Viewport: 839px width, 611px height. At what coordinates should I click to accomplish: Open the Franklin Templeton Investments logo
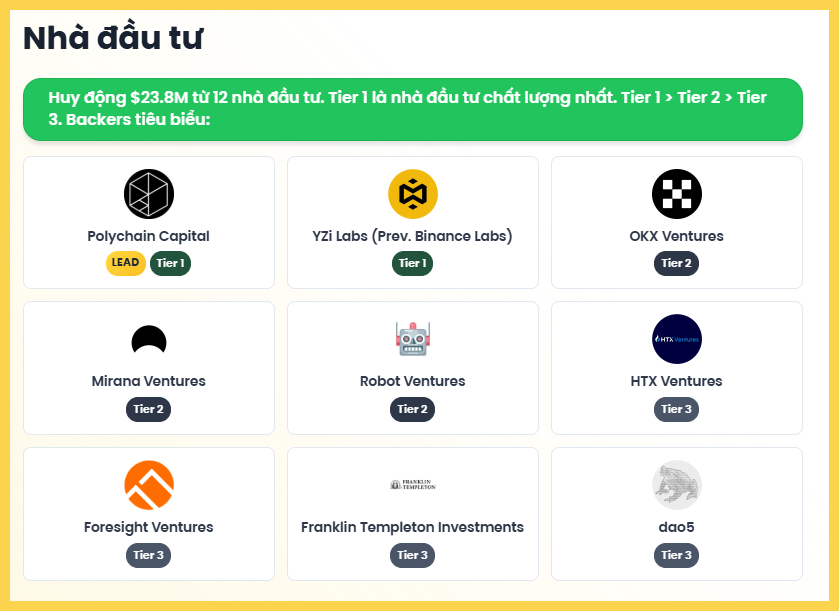(412, 483)
